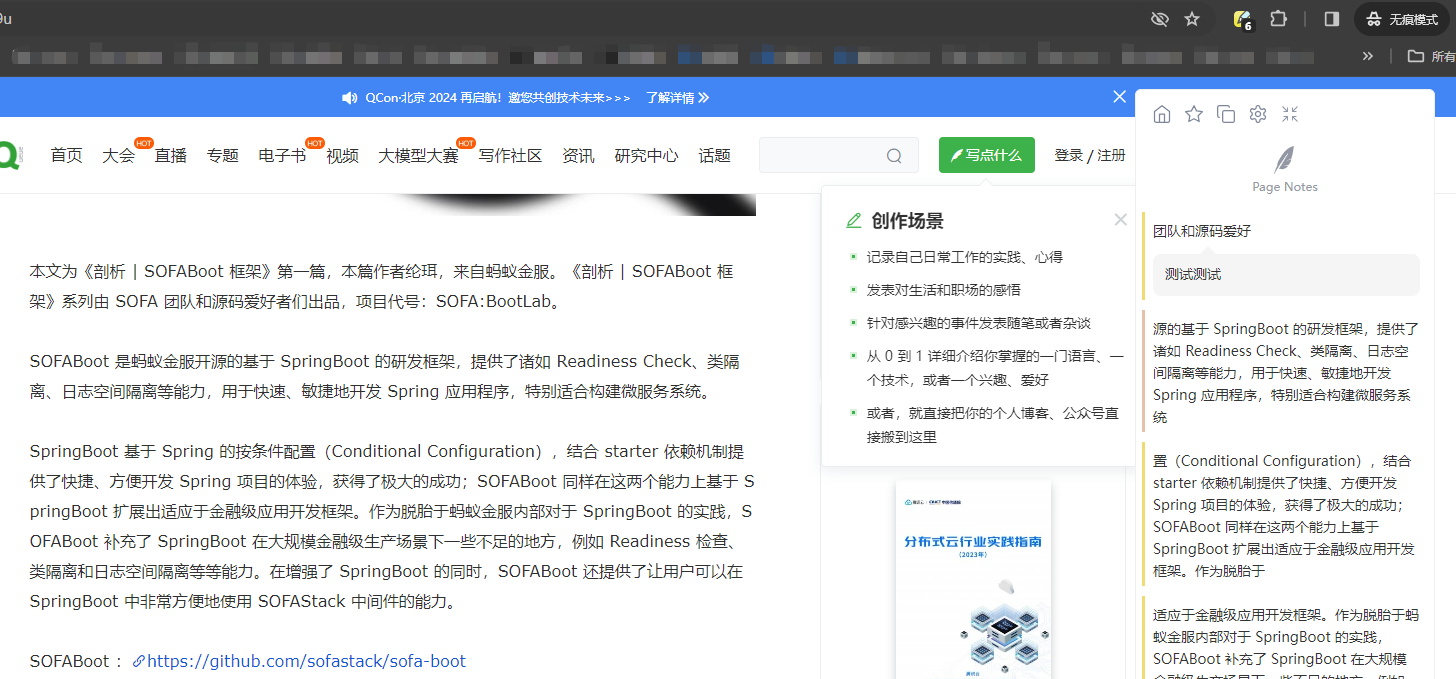Click the crossed-out eye icon in address bar
The width and height of the screenshot is (1456, 679).
[x=1160, y=19]
